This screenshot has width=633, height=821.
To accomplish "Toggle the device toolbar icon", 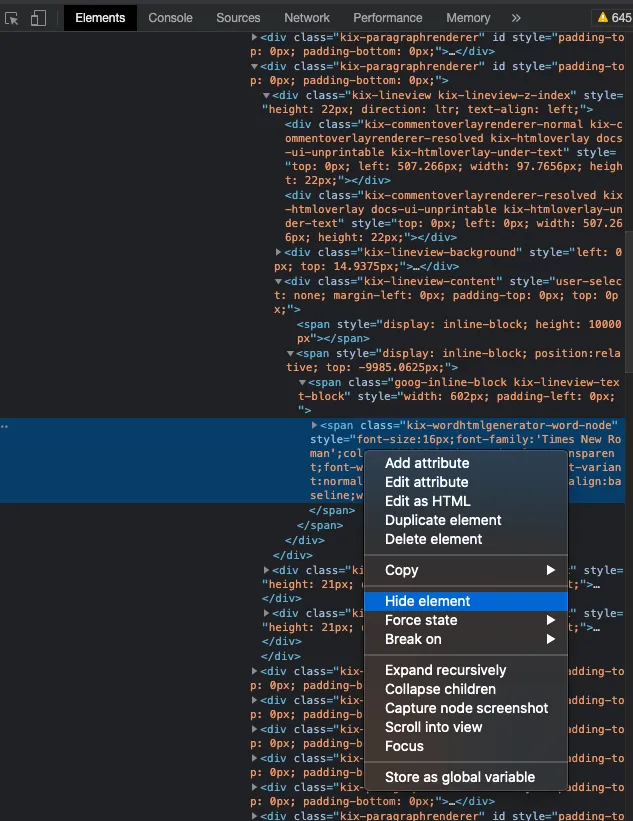I will tap(38, 18).
